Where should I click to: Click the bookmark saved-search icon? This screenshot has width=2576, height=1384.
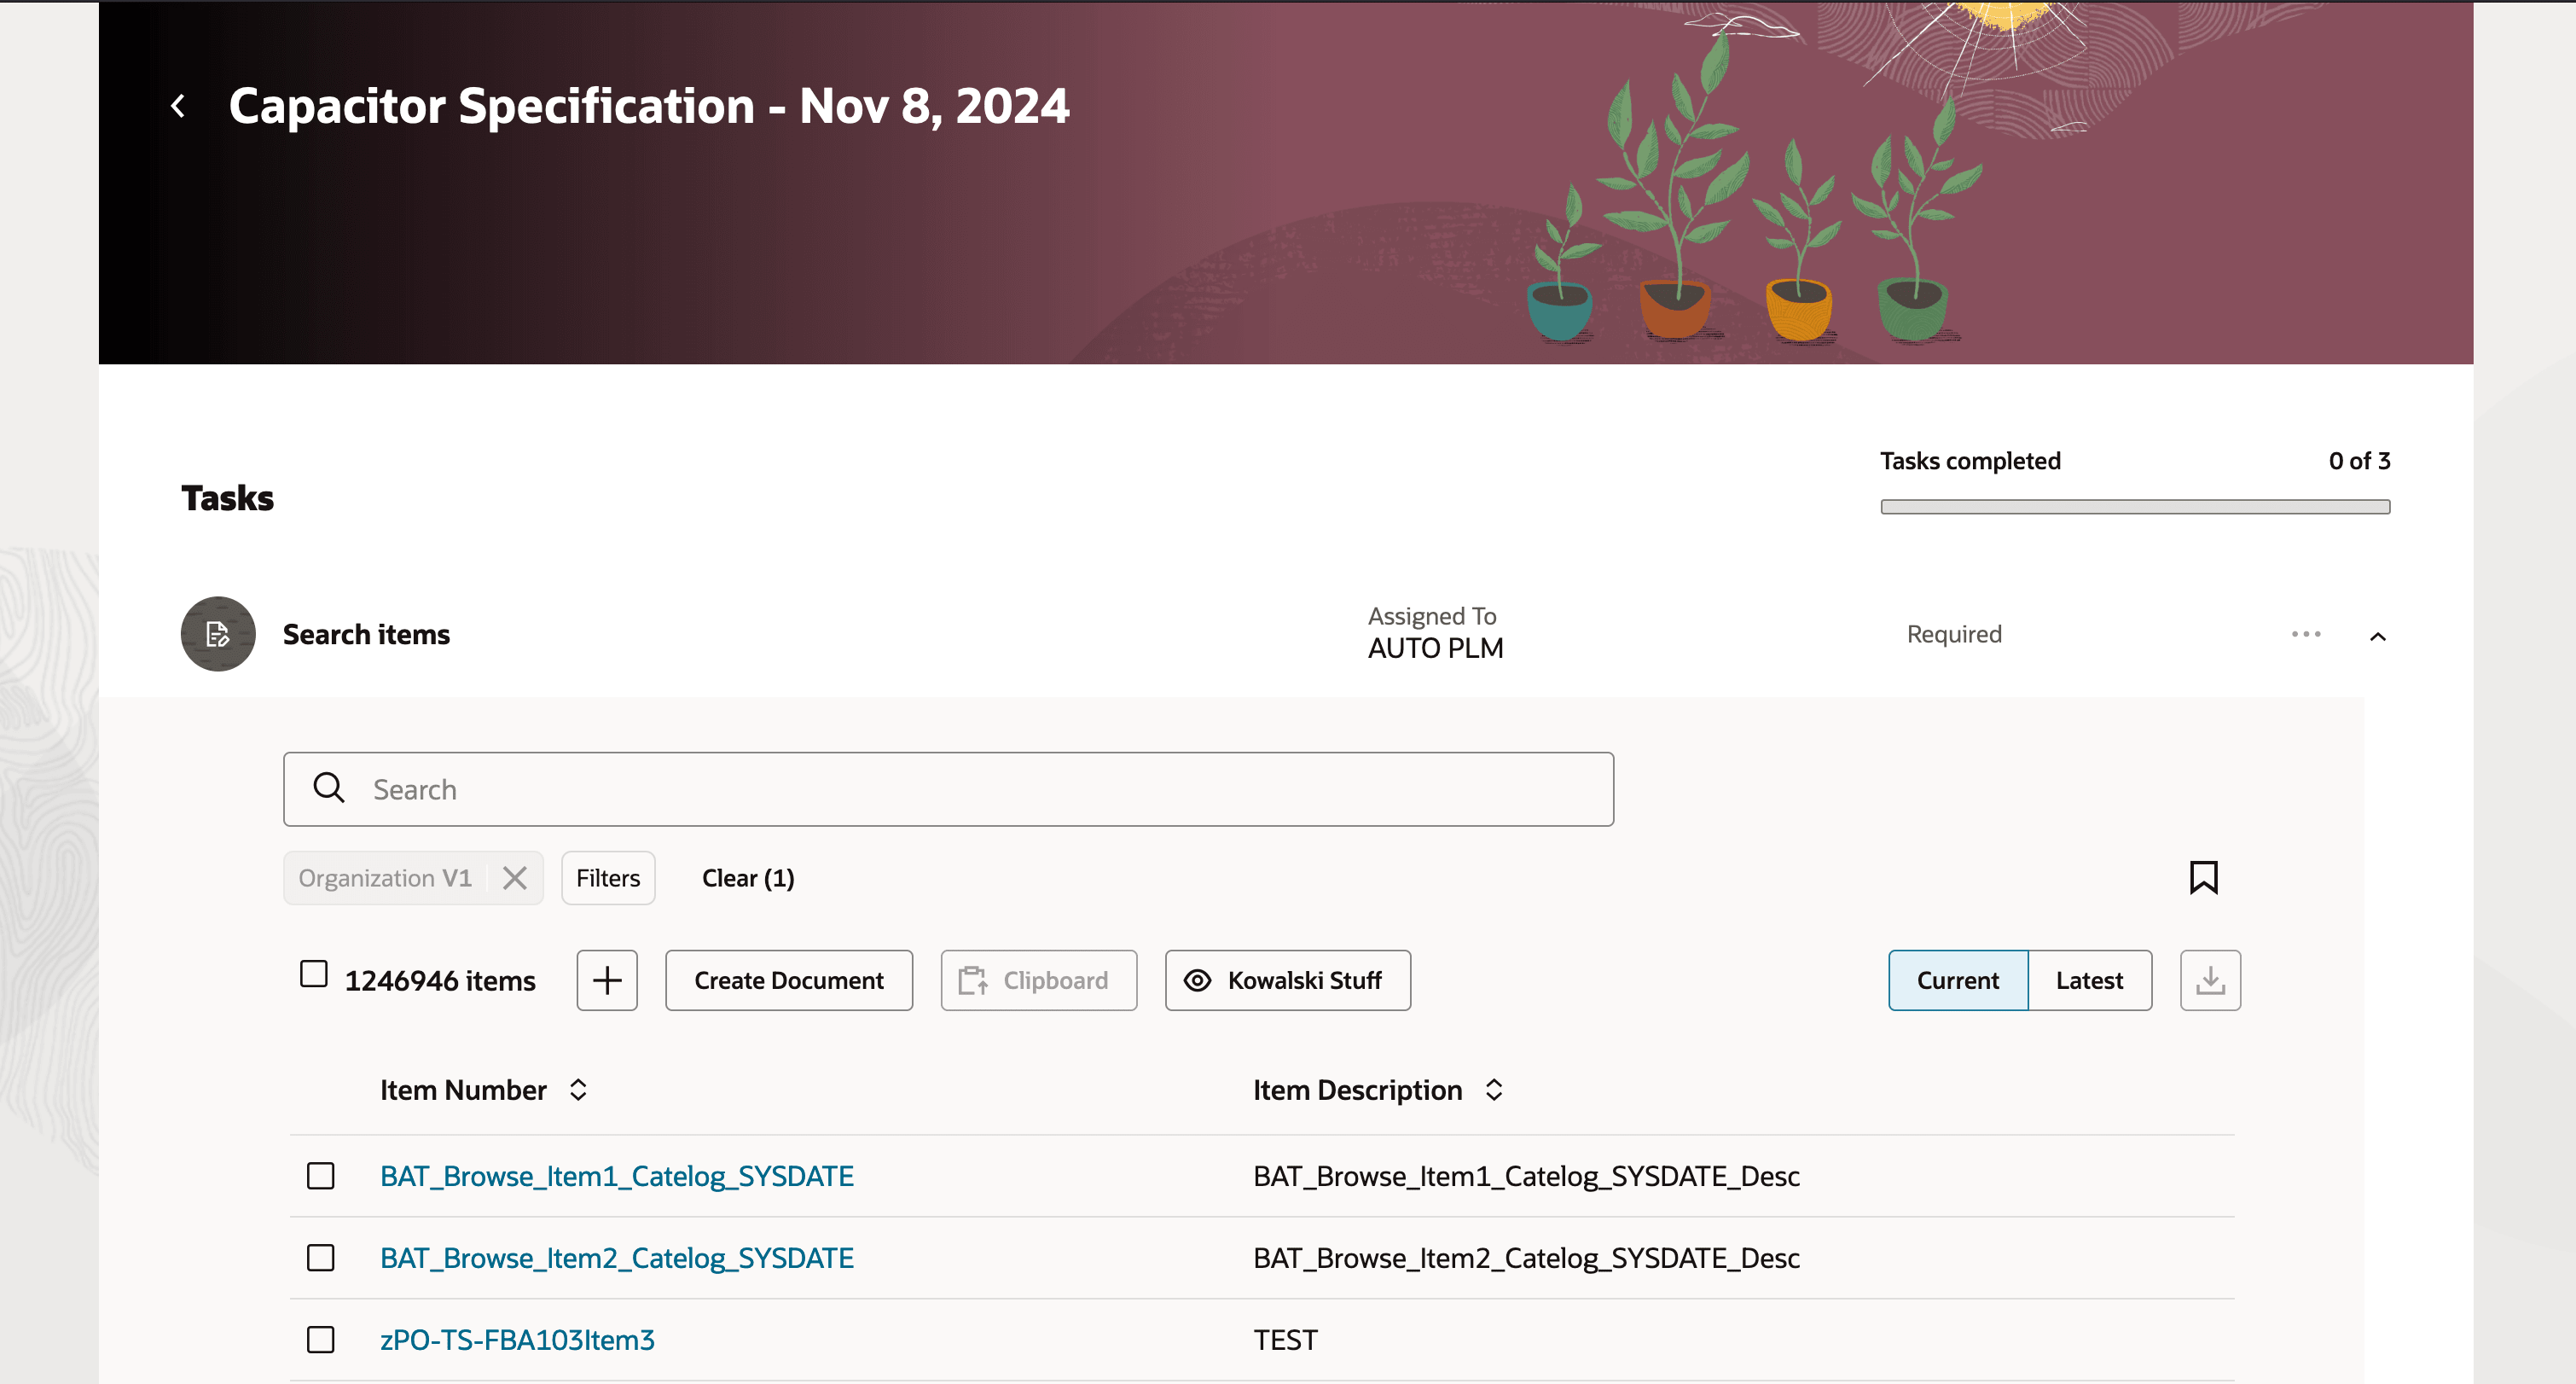[x=2203, y=877]
